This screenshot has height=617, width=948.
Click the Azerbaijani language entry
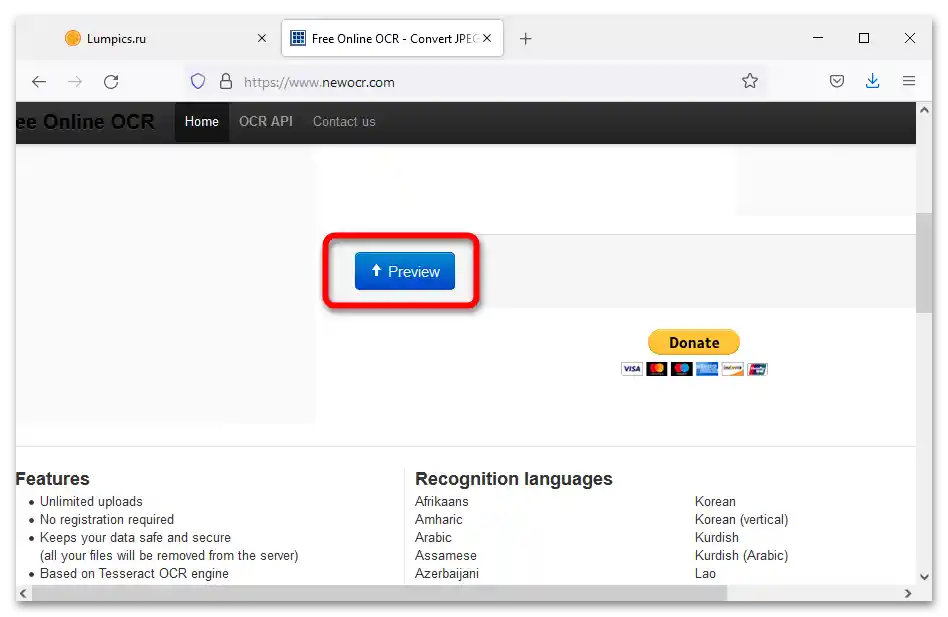[x=447, y=573]
